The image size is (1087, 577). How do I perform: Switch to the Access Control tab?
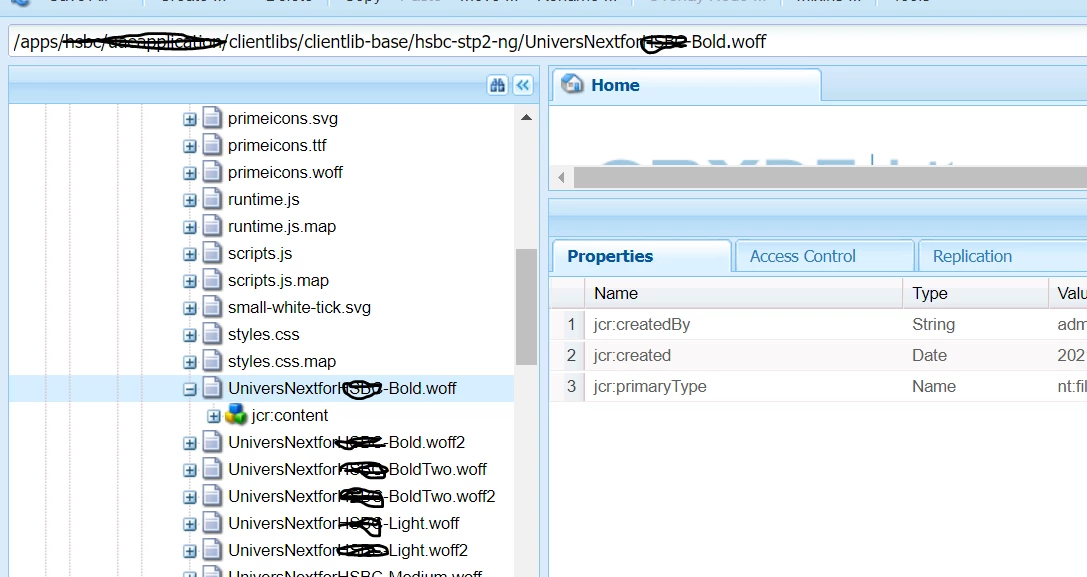pos(824,256)
